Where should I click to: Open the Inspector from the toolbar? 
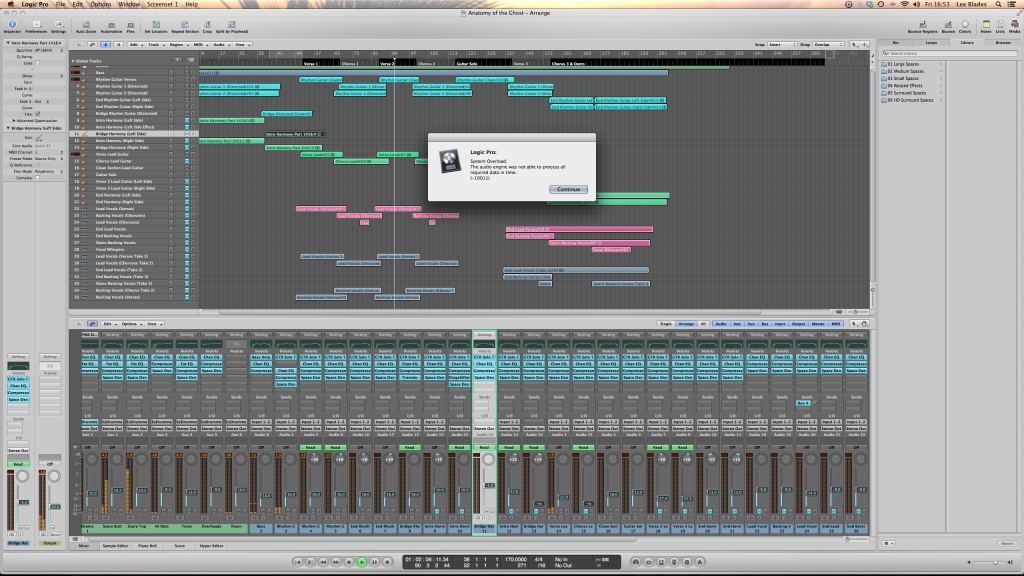point(12,26)
